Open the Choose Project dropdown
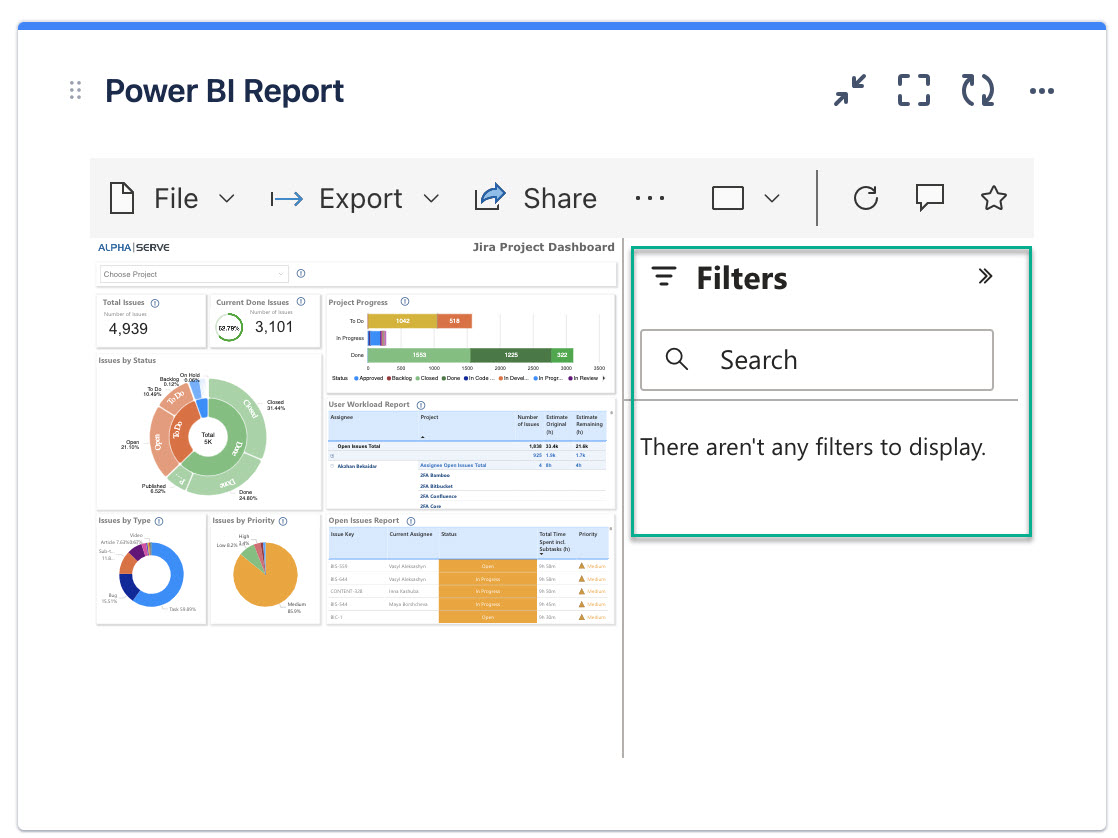Image resolution: width=1118 pixels, height=838 pixels. [193, 273]
